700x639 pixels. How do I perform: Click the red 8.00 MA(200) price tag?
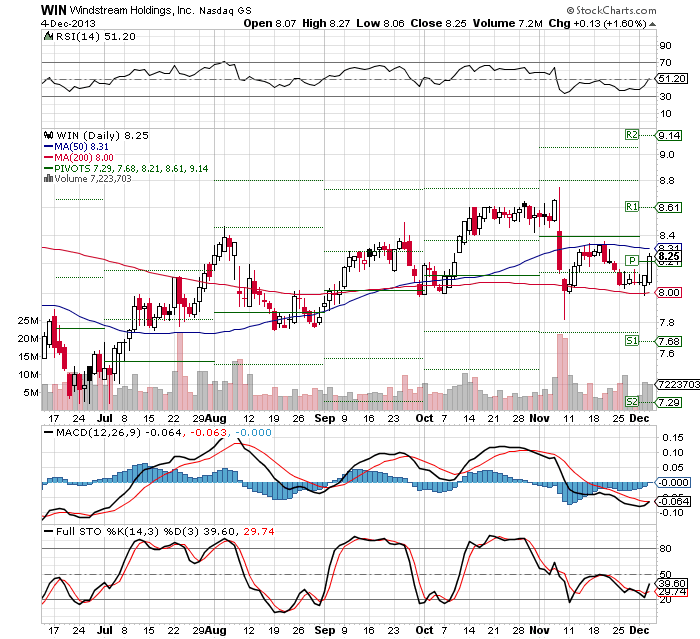point(669,292)
